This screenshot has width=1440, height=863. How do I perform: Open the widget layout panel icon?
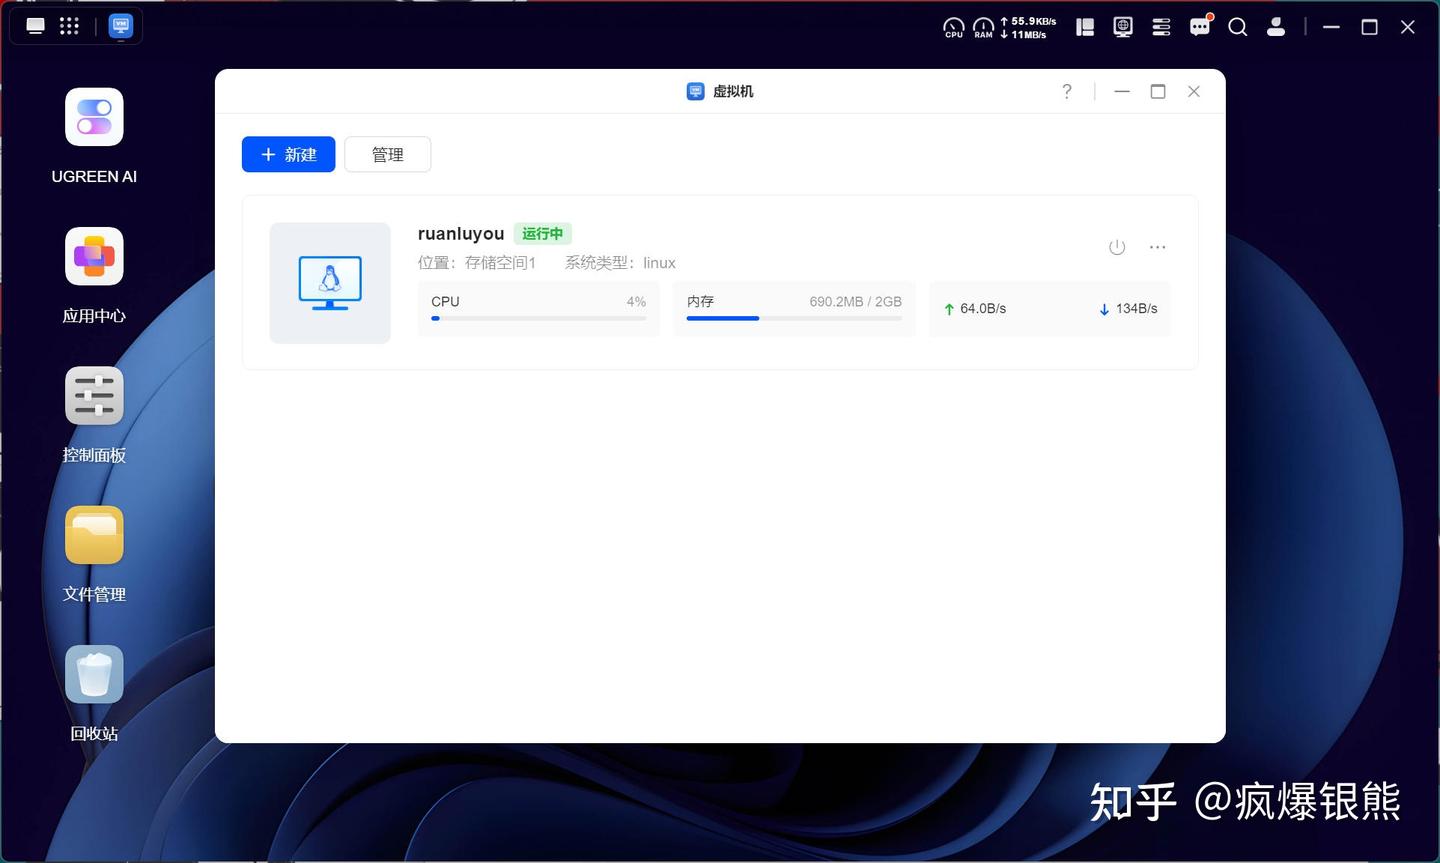click(1085, 27)
